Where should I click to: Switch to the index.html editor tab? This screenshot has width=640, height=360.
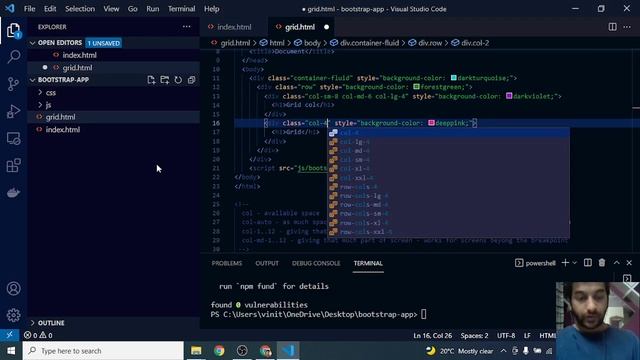(x=234, y=27)
